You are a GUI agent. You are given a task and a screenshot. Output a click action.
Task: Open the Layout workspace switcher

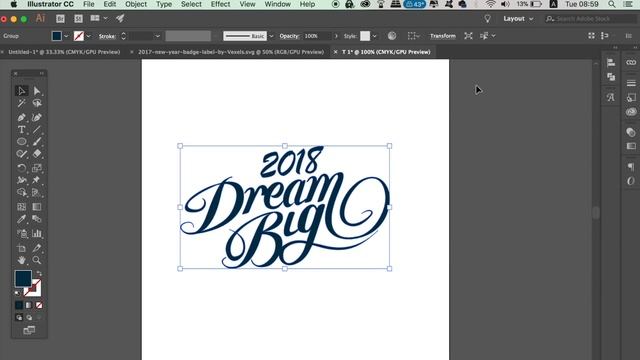click(518, 19)
